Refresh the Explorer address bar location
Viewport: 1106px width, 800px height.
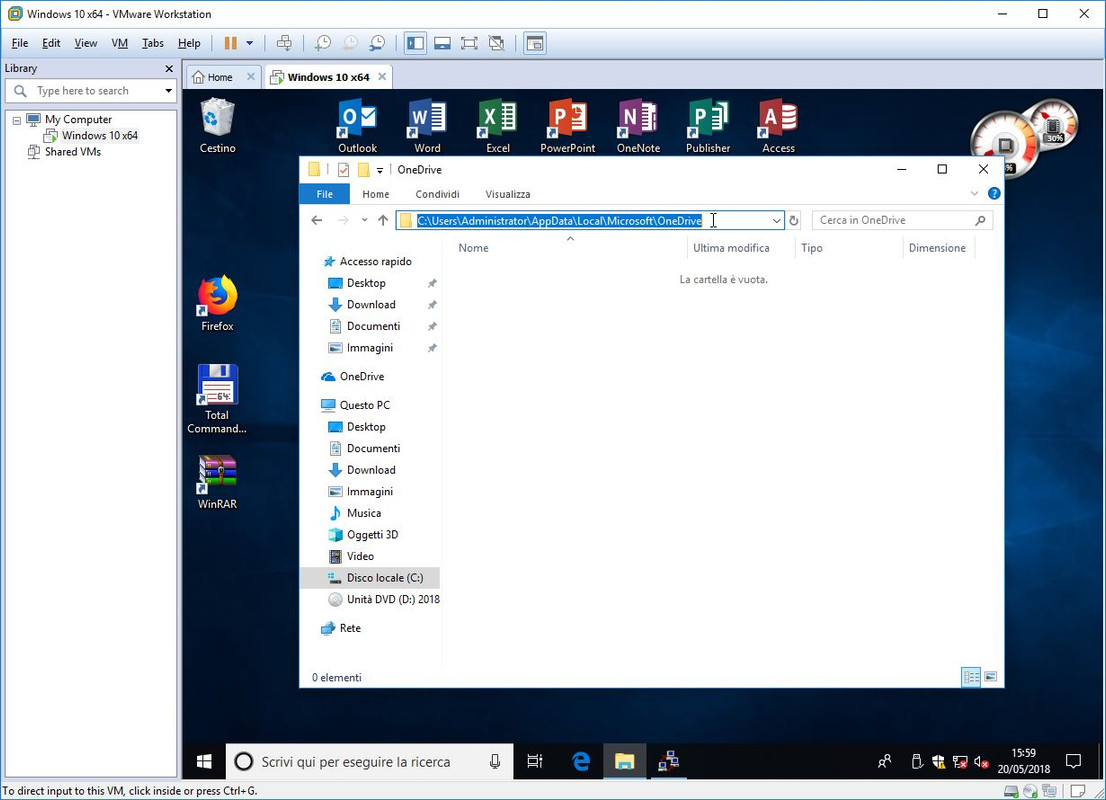(x=794, y=220)
